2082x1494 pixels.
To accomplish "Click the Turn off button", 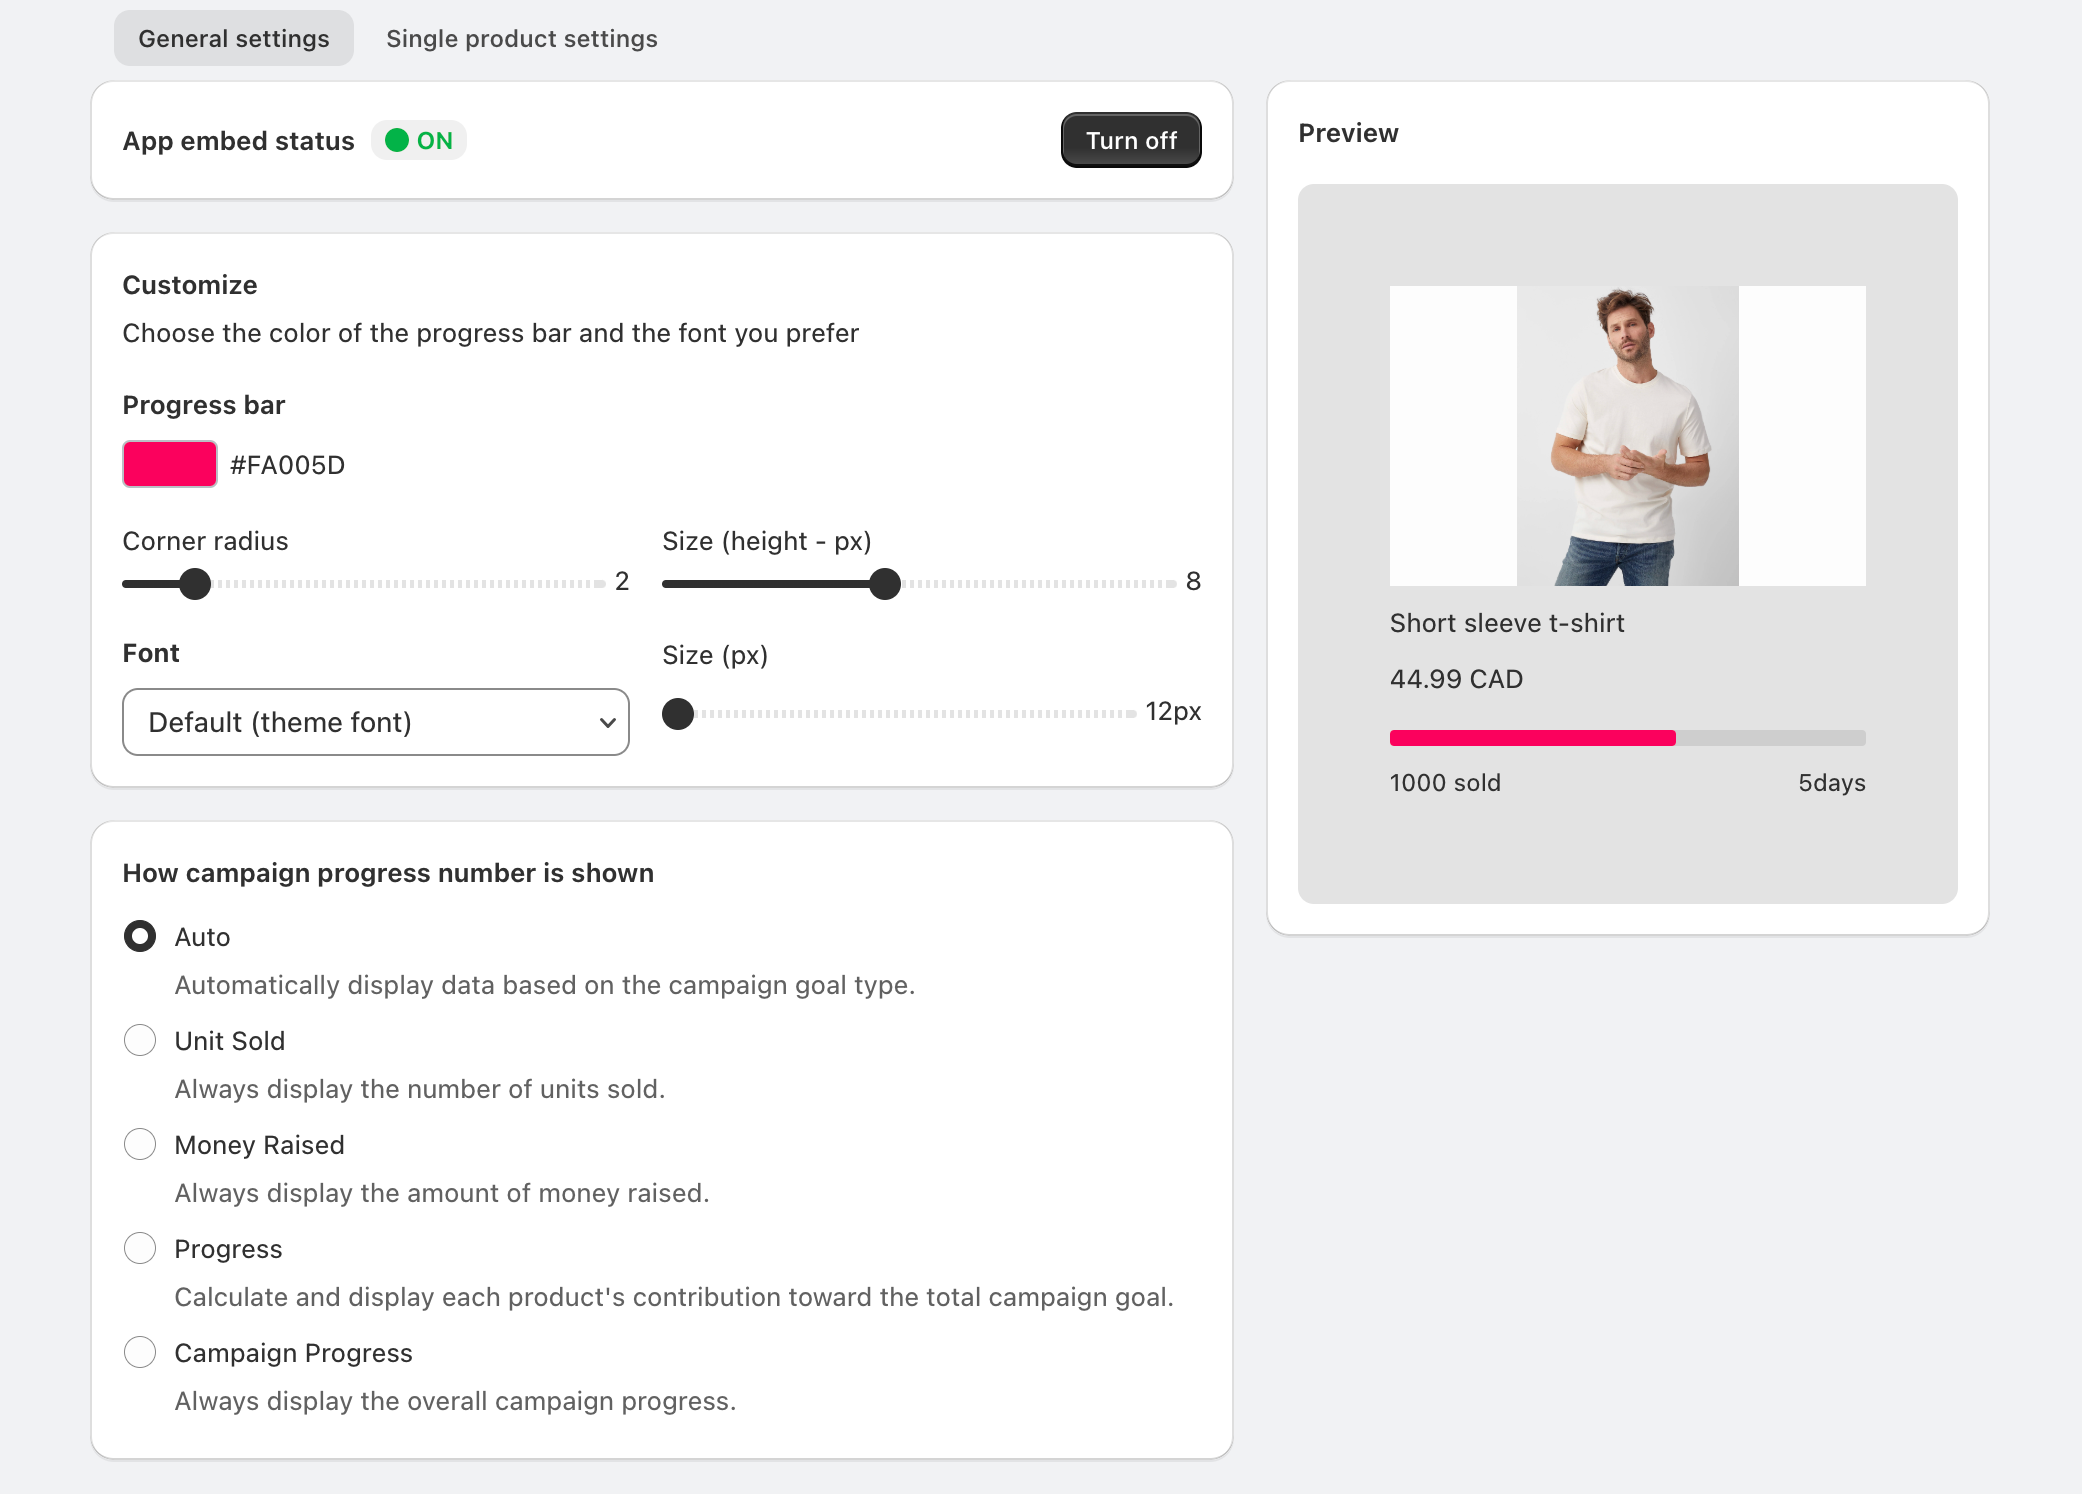I will [x=1130, y=141].
